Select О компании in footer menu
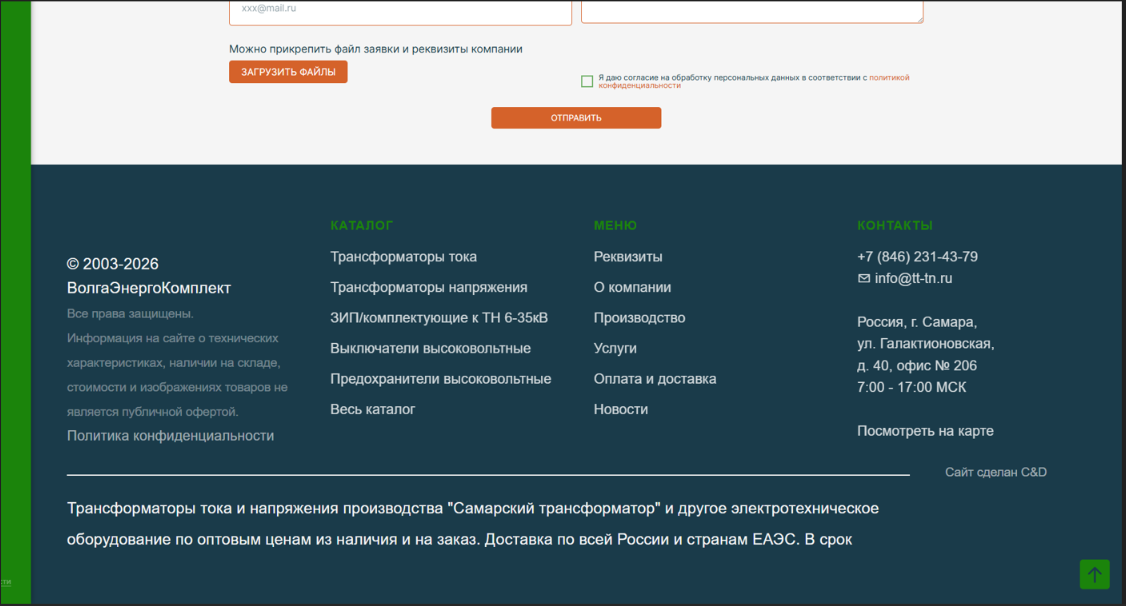Viewport: 1126px width, 606px height. pyautogui.click(x=632, y=287)
